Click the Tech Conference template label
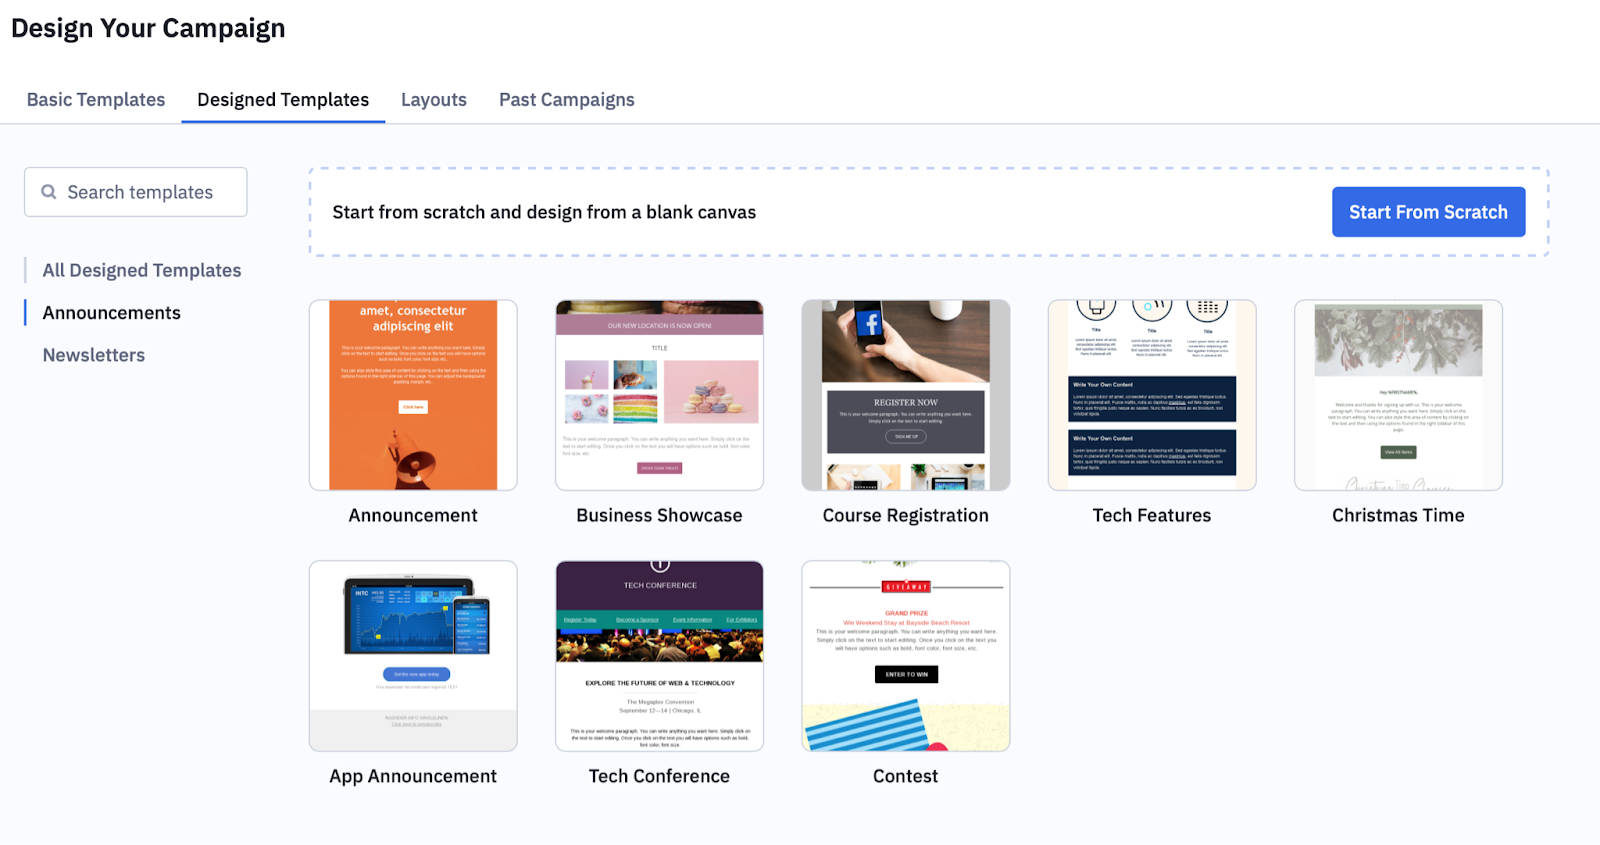The height and width of the screenshot is (845, 1600). coord(659,776)
